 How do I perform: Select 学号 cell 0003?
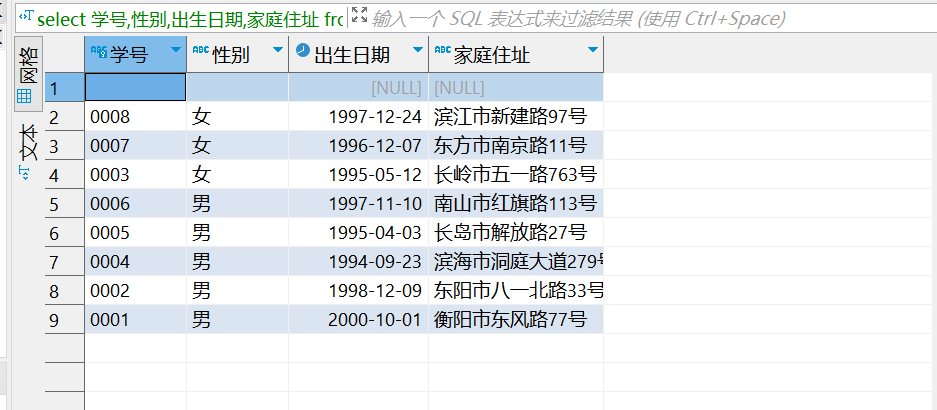(x=136, y=175)
